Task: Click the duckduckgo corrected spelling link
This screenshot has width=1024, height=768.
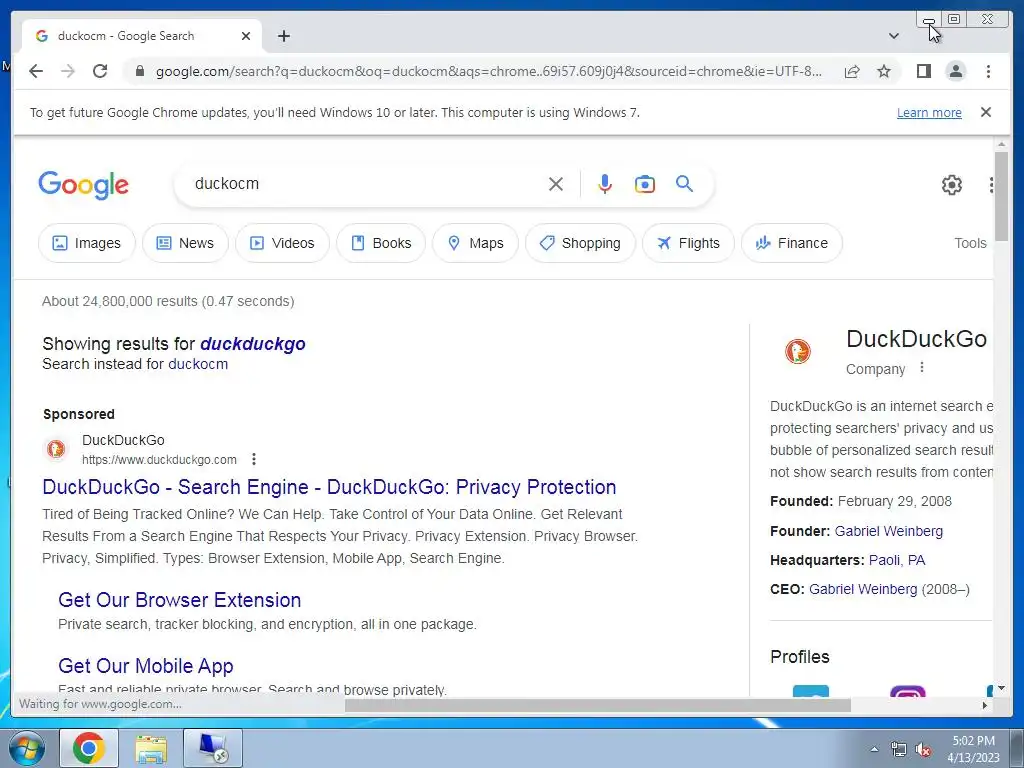Action: [253, 344]
